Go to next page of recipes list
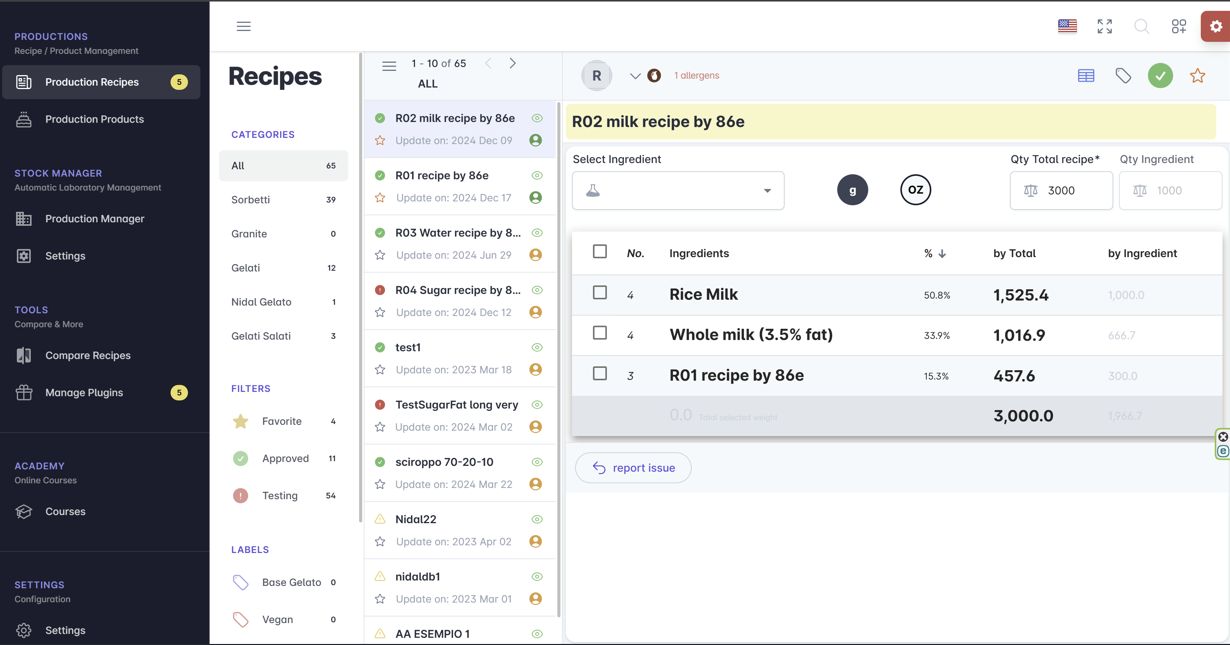 pyautogui.click(x=513, y=63)
